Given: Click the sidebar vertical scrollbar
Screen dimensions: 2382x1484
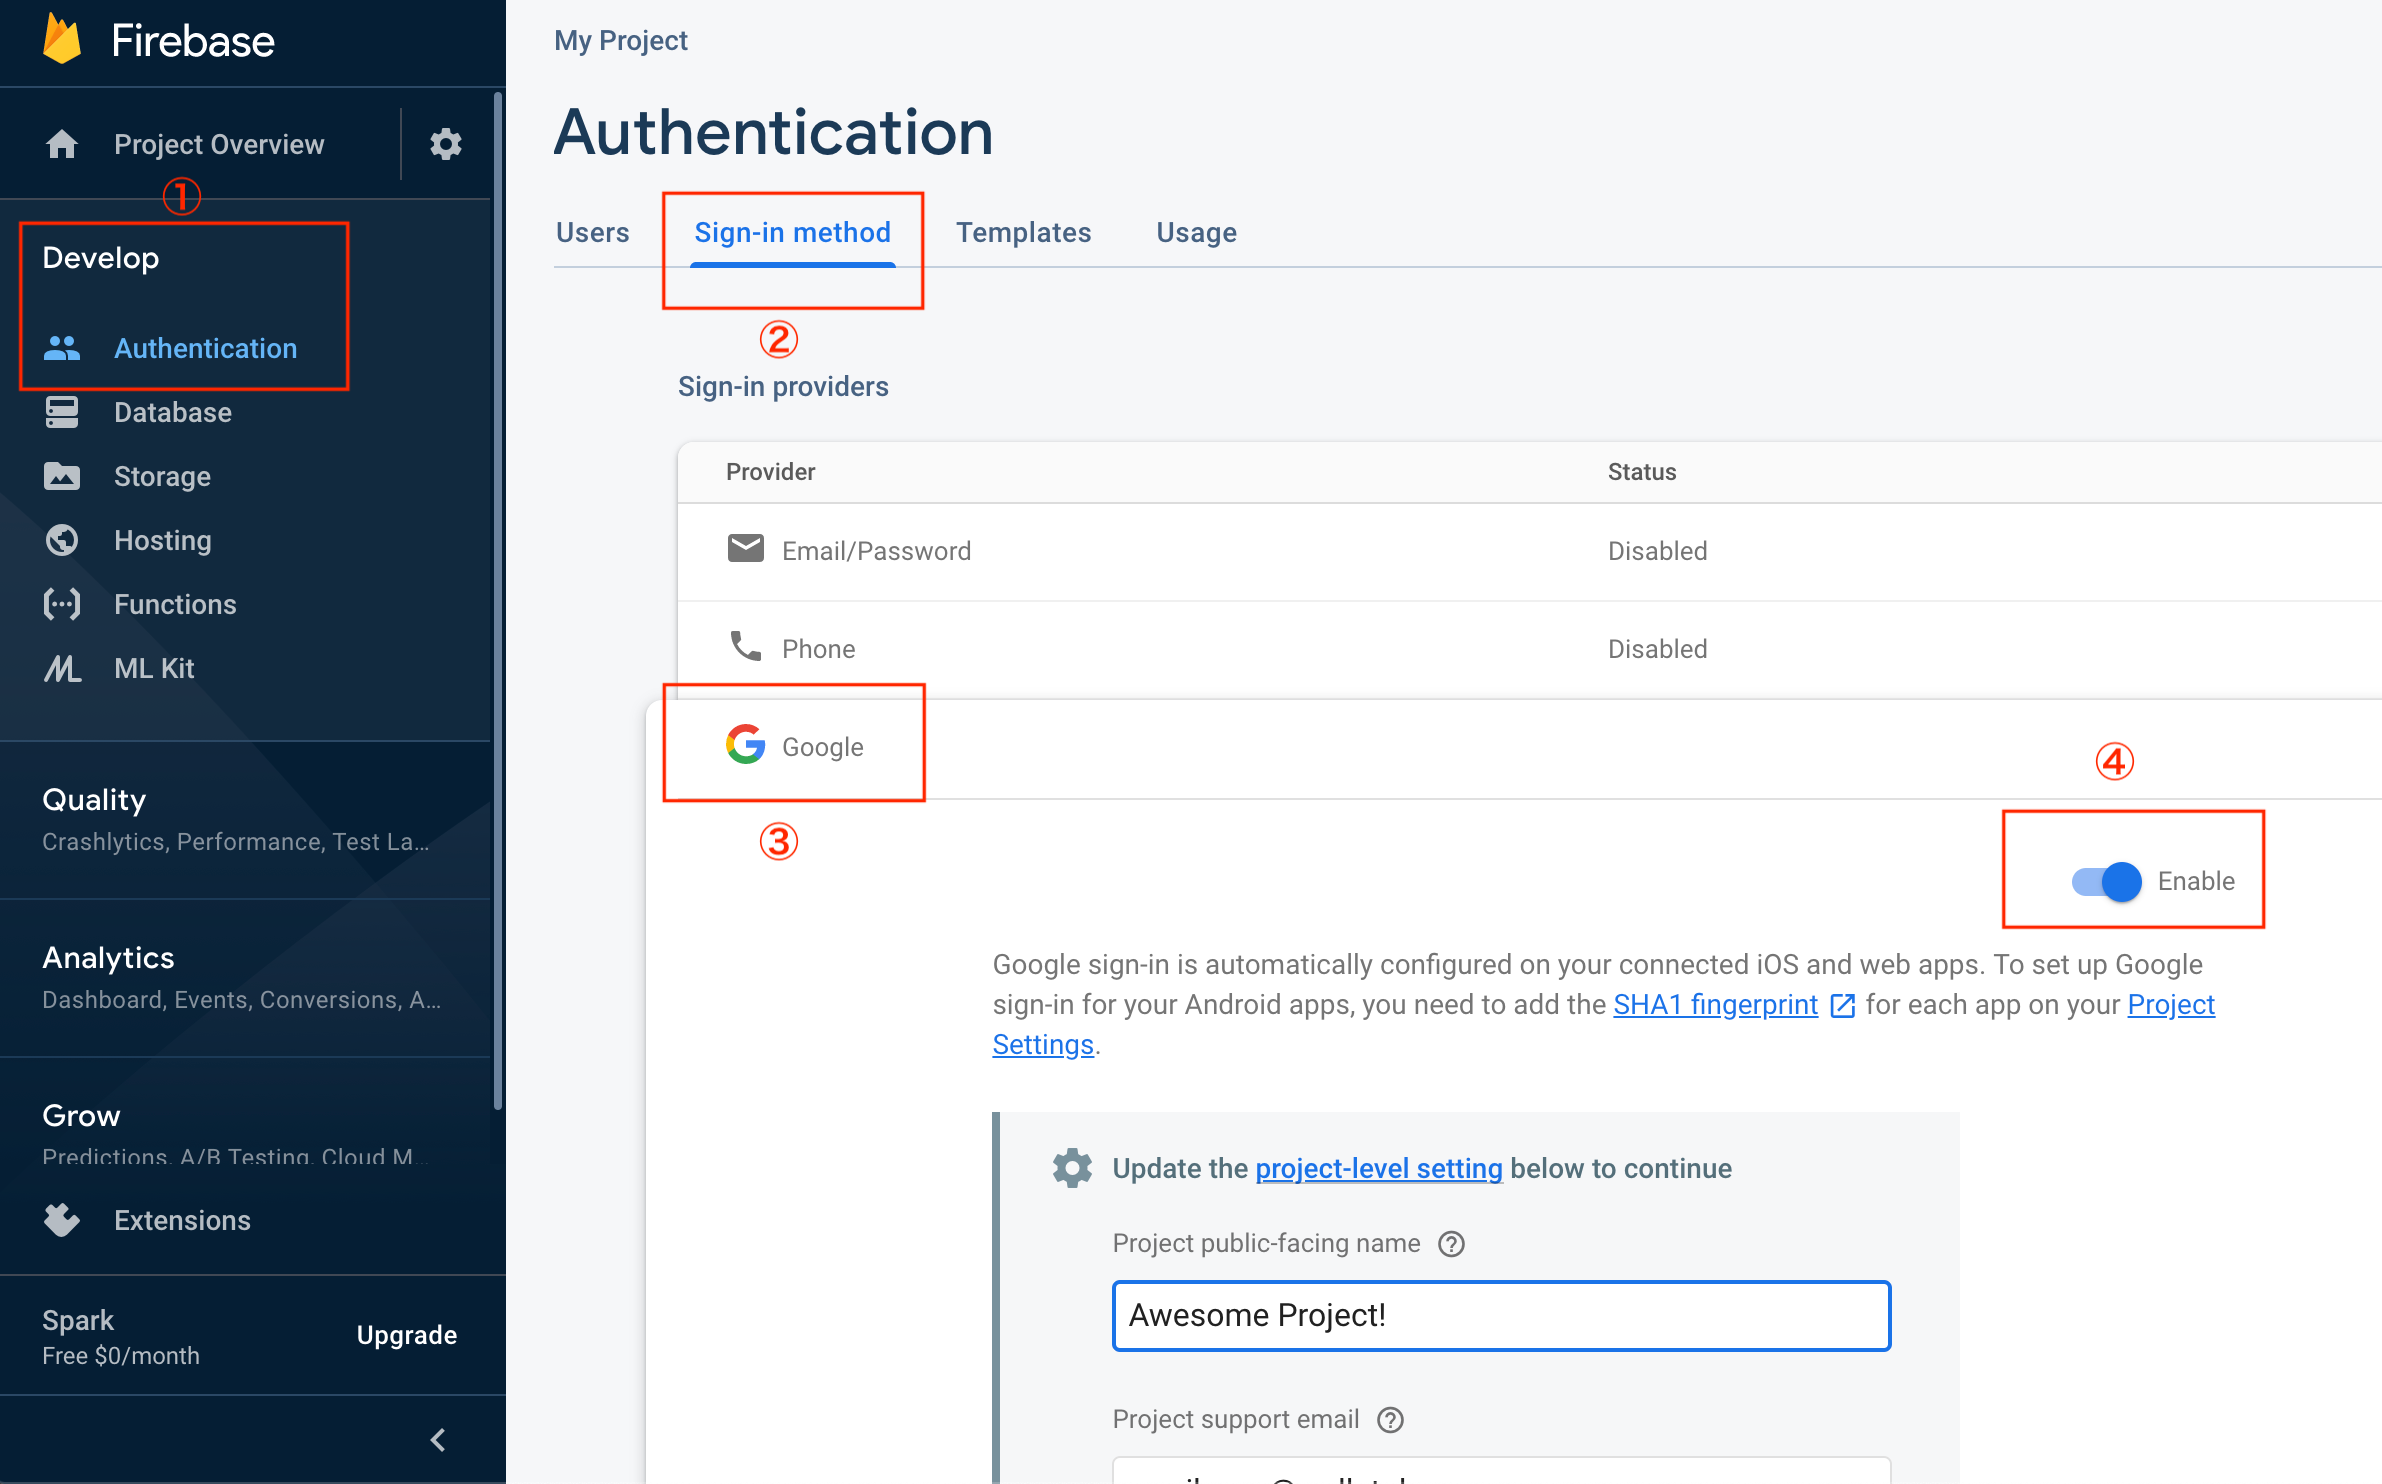Looking at the screenshot, I should pos(497,600).
